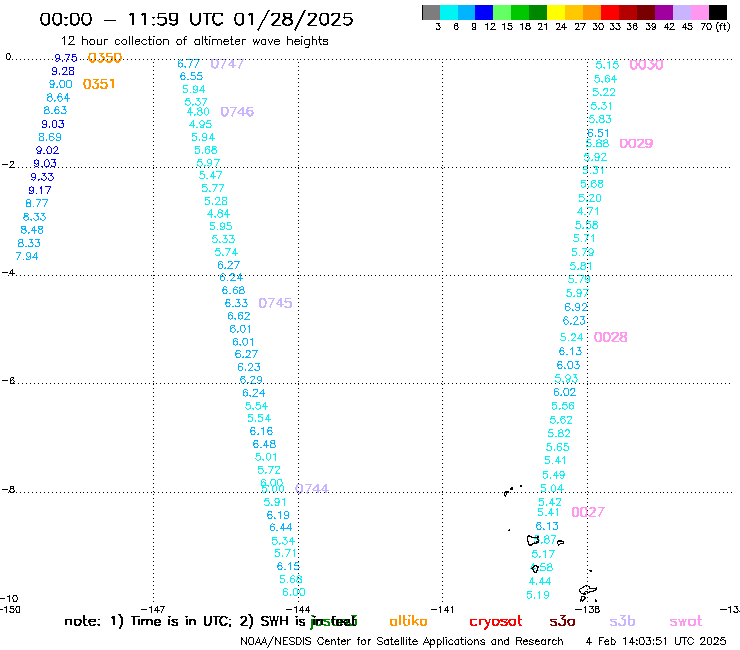The image size is (740, 650).
Task: Click the latitude axis label '-6'
Action: [x=8, y=380]
